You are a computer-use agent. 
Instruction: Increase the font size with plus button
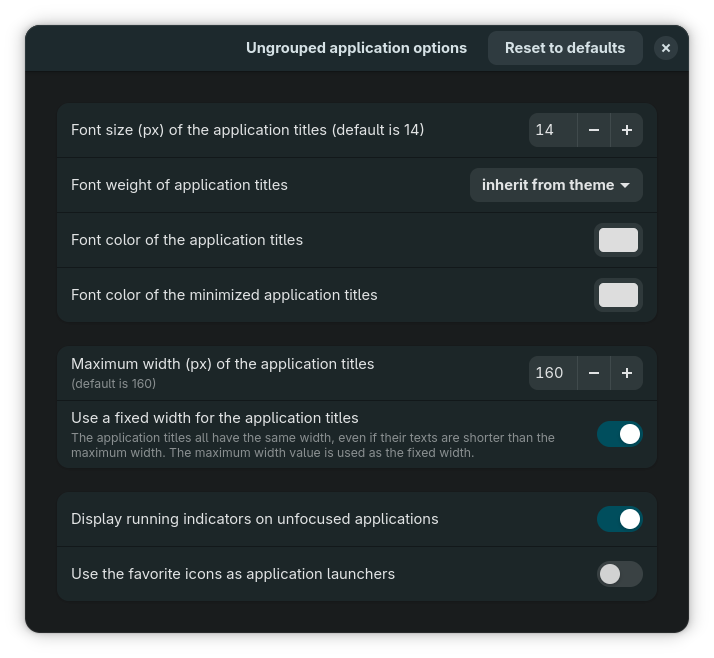(627, 130)
